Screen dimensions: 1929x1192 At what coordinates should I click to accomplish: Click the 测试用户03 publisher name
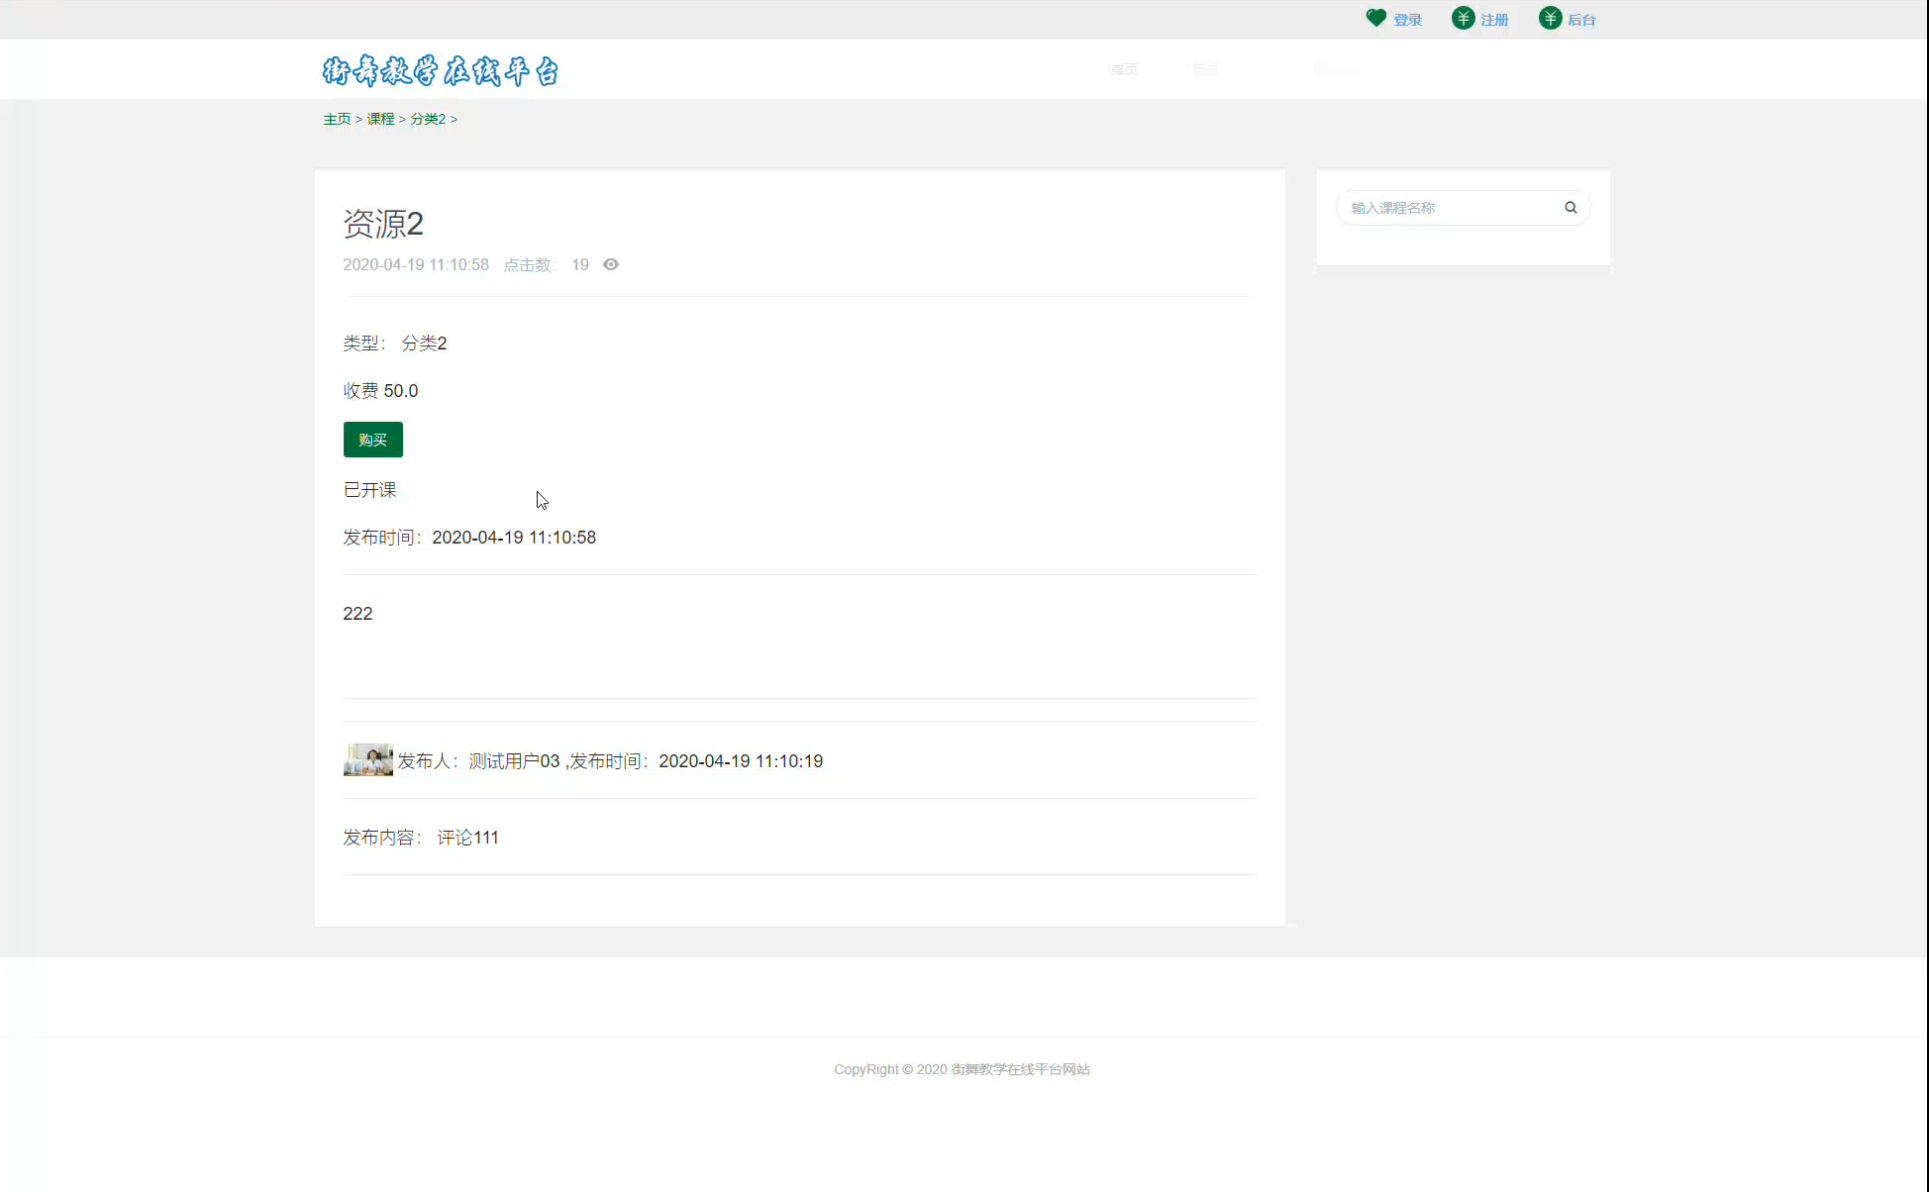coord(514,761)
